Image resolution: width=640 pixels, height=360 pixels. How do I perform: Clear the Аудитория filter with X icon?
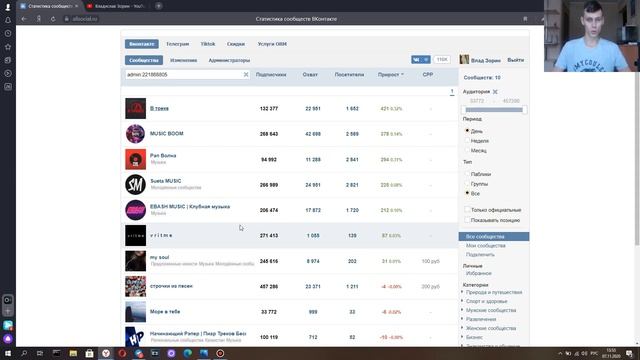tap(495, 92)
